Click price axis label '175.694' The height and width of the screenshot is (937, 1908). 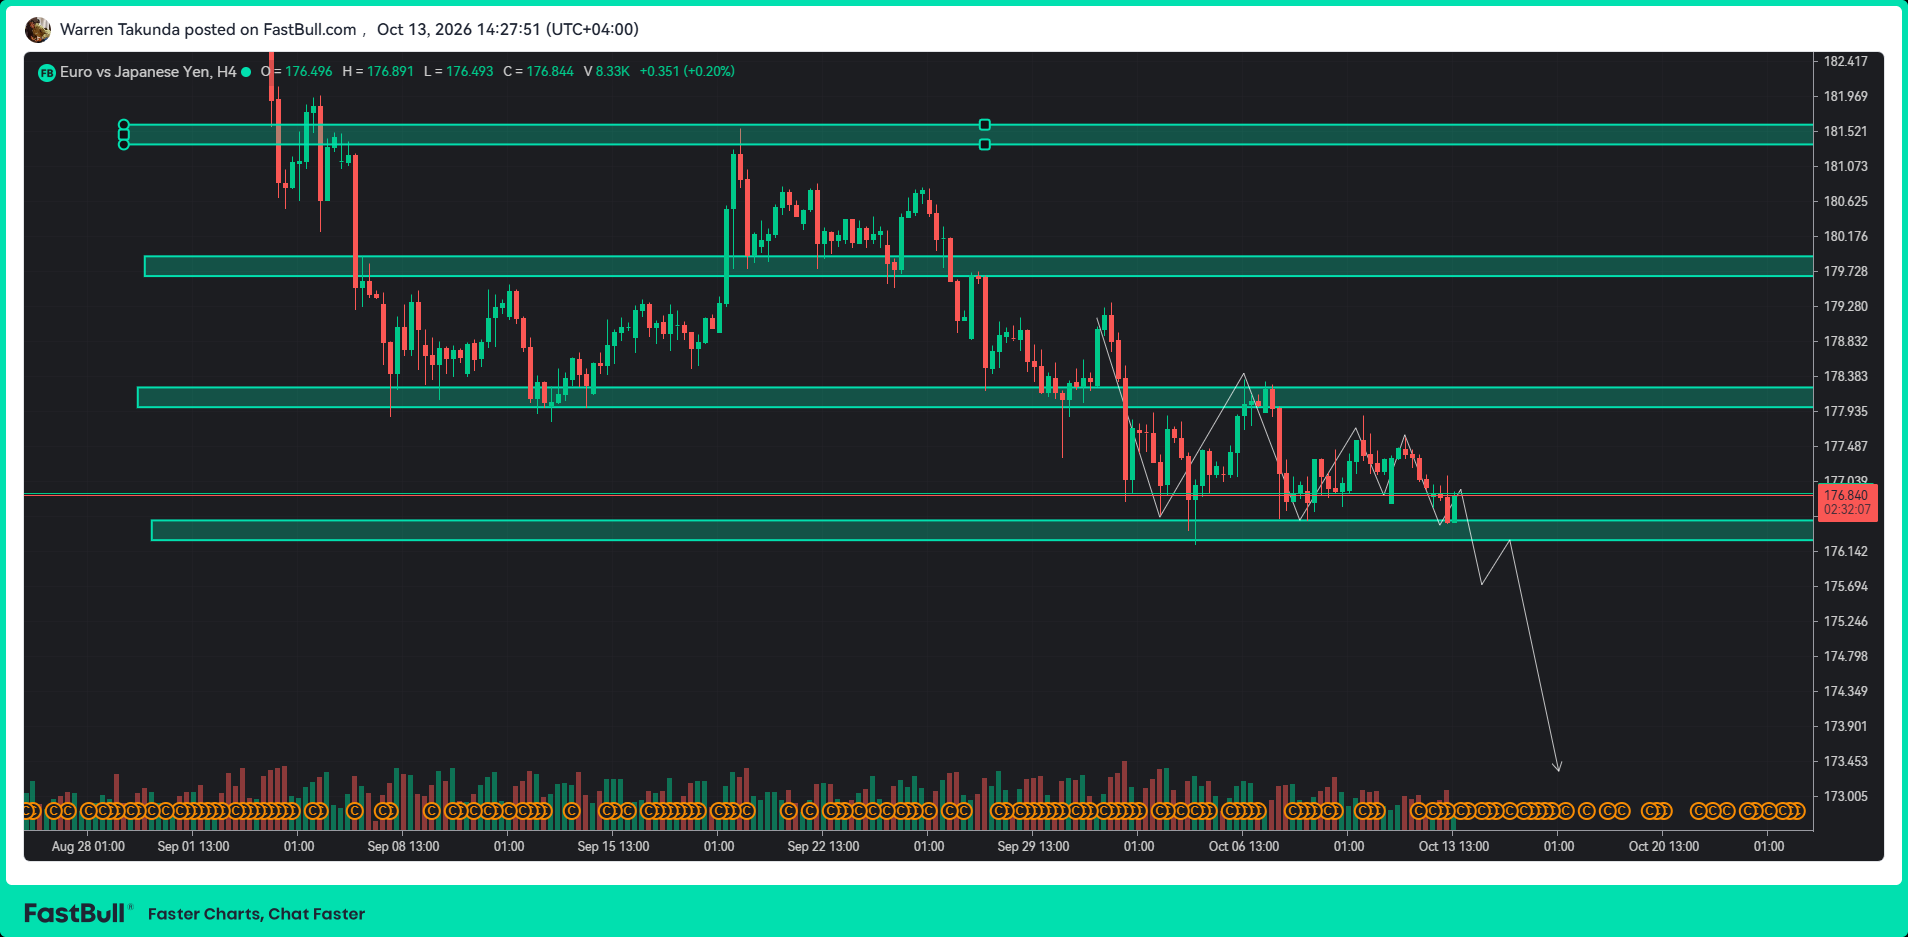[x=1846, y=587]
